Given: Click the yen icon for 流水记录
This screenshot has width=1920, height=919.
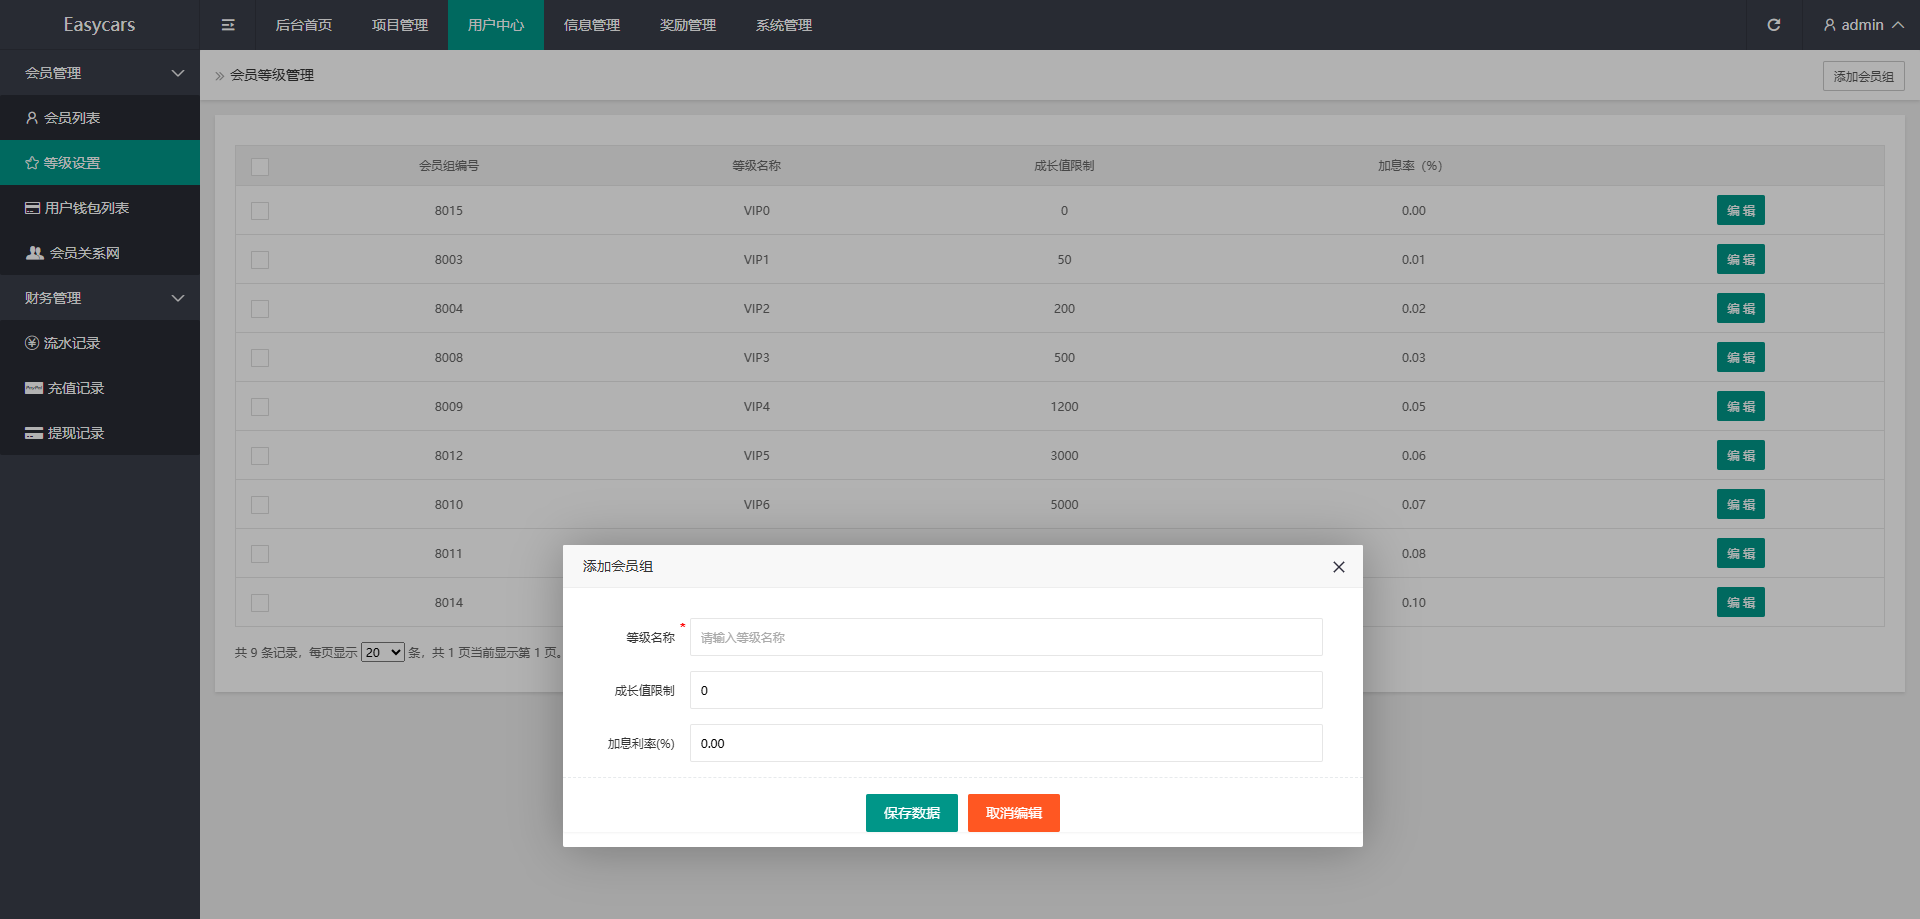Looking at the screenshot, I should pos(32,343).
